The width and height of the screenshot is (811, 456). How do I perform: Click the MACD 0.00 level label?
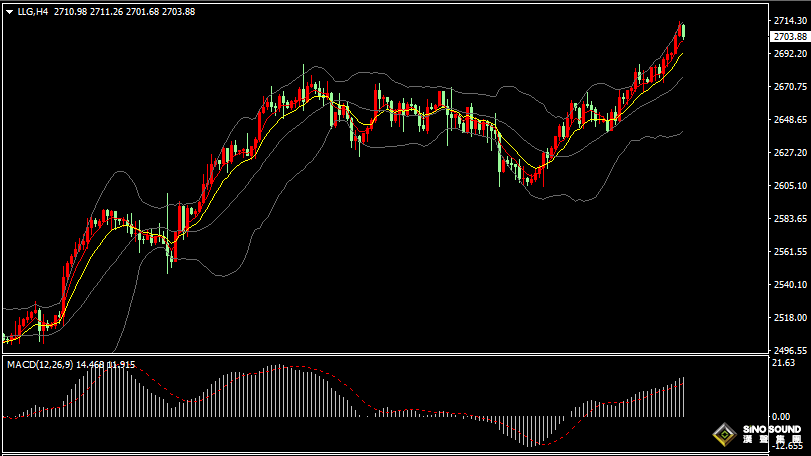pos(781,416)
